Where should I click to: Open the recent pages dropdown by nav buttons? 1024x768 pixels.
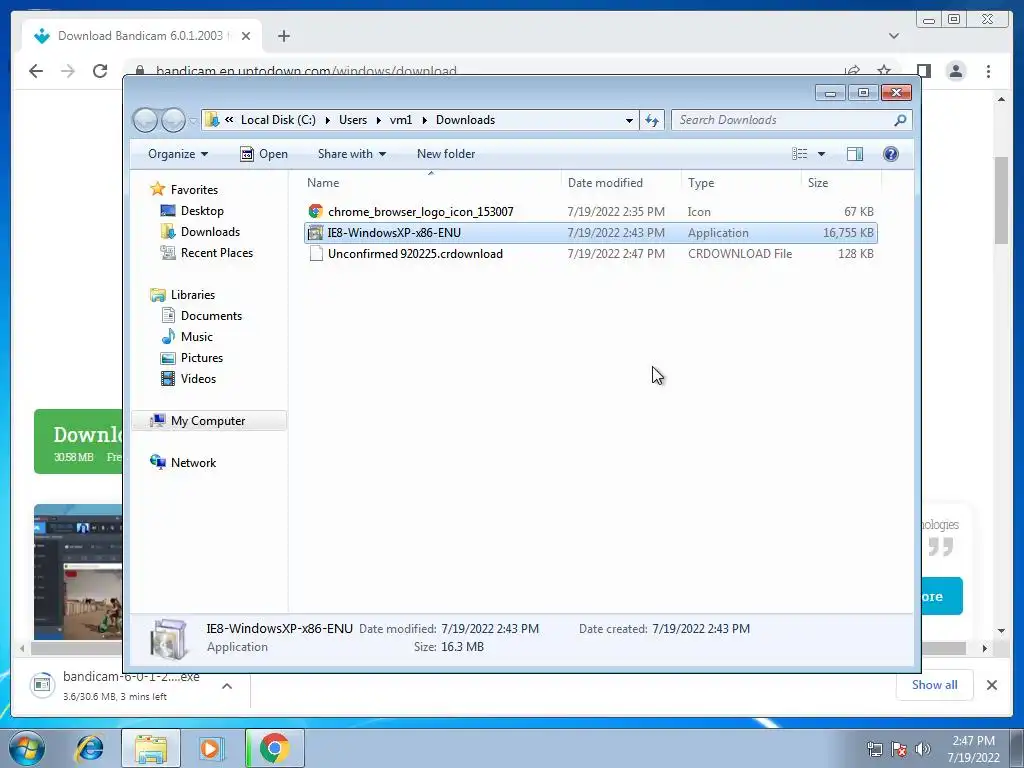(193, 121)
